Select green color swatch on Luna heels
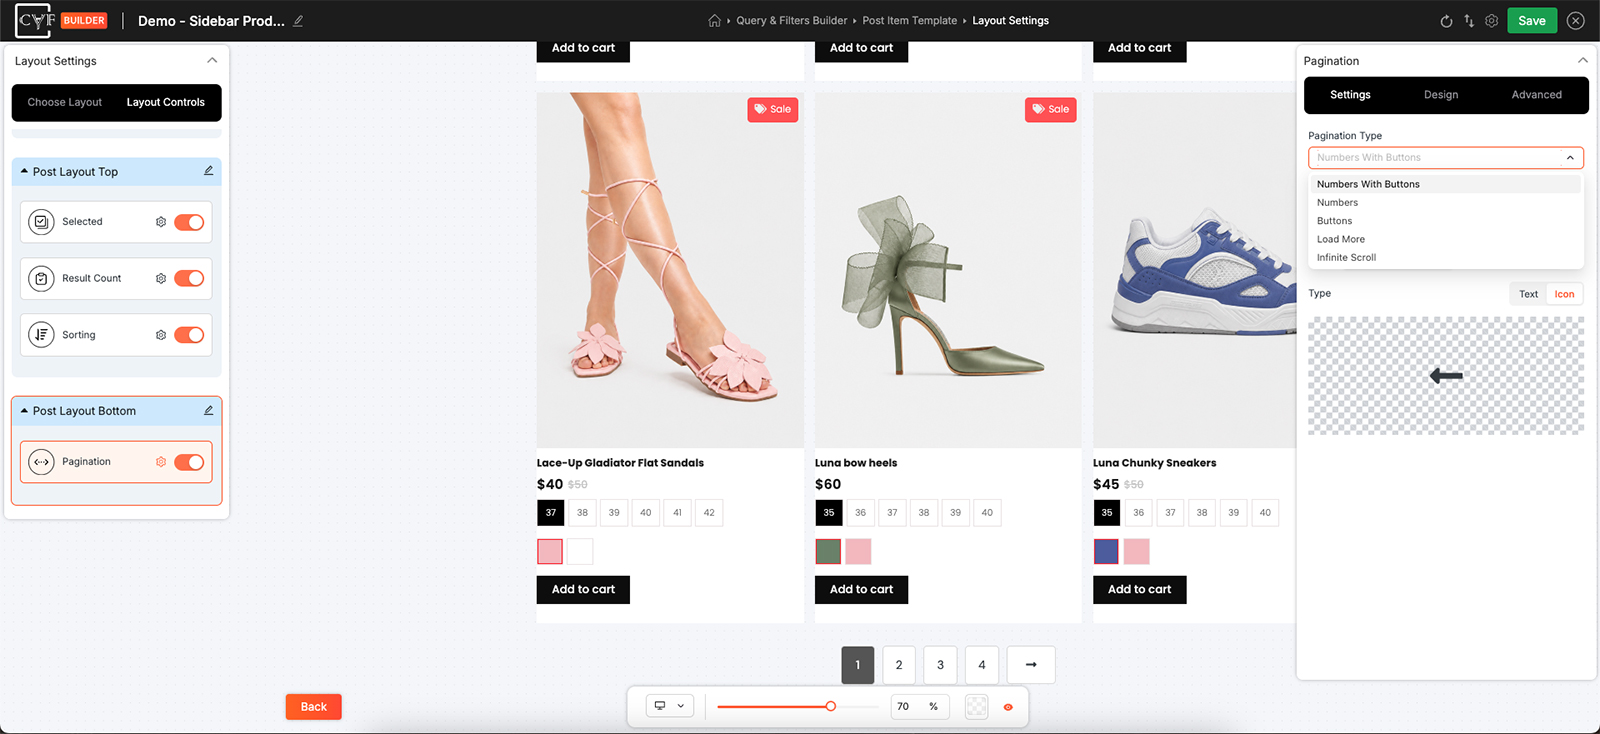This screenshot has height=734, width=1600. tap(828, 552)
